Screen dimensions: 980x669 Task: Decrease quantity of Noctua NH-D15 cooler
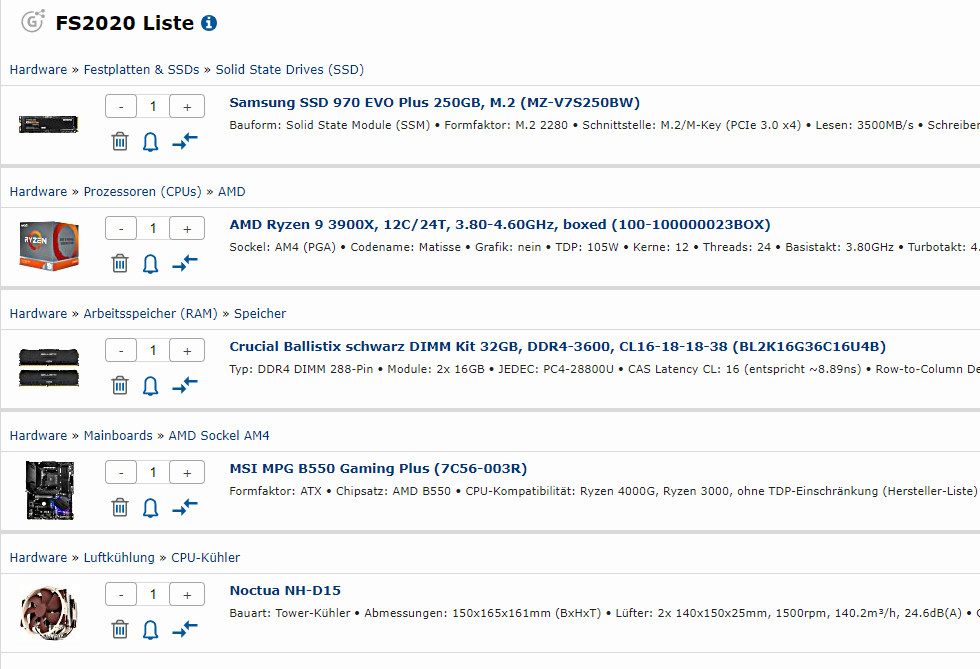[121, 595]
